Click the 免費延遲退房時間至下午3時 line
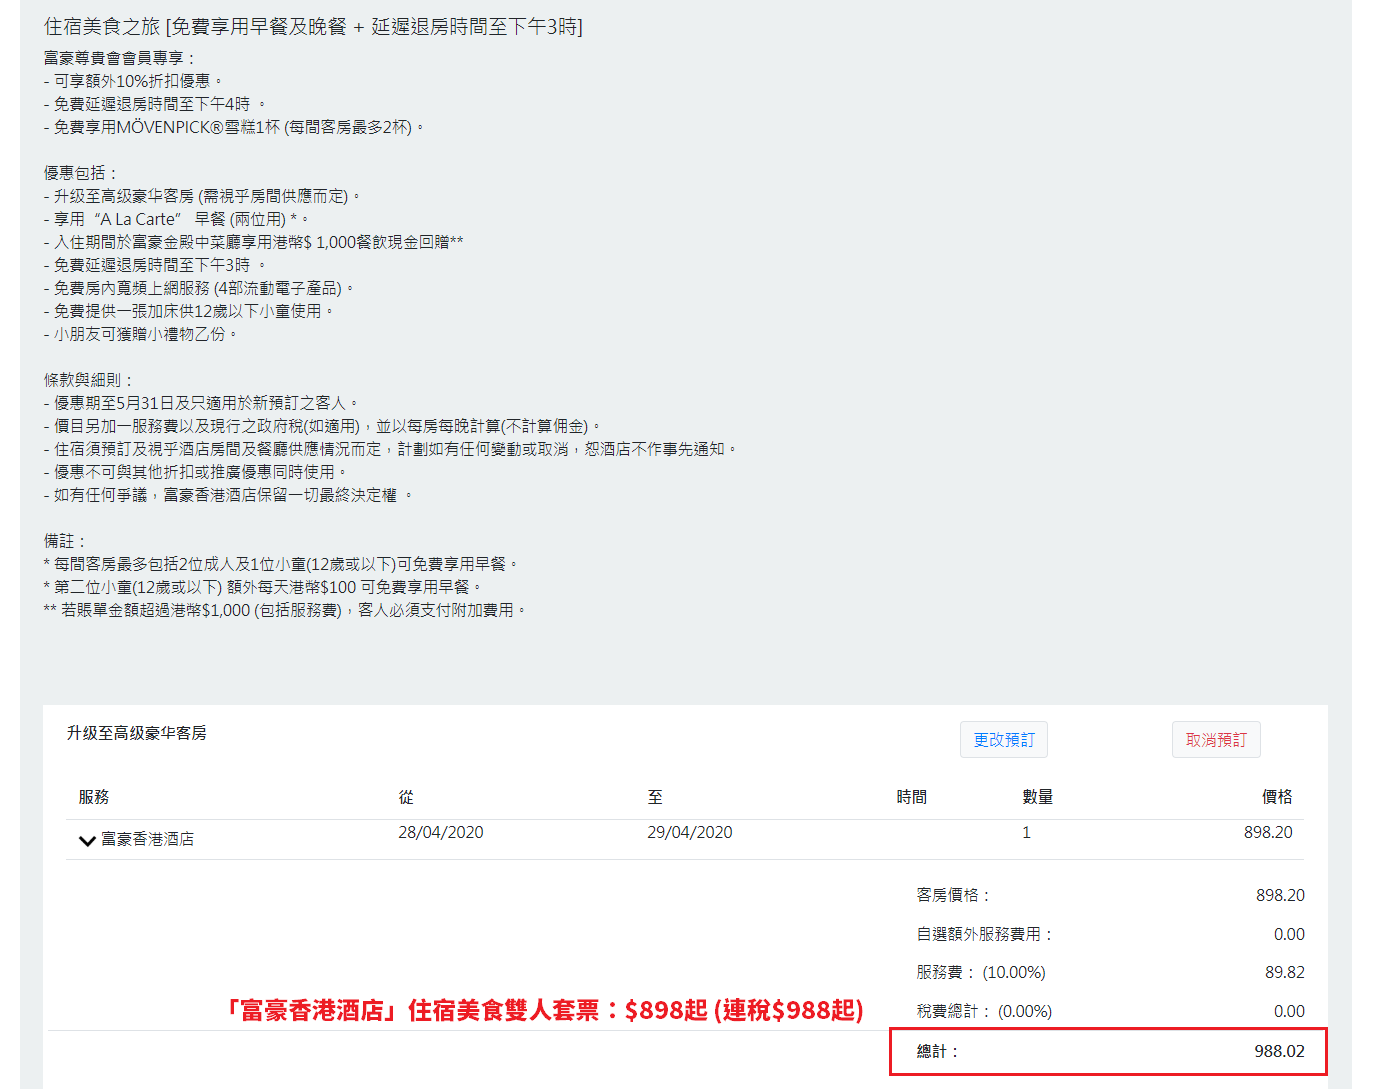 155,265
